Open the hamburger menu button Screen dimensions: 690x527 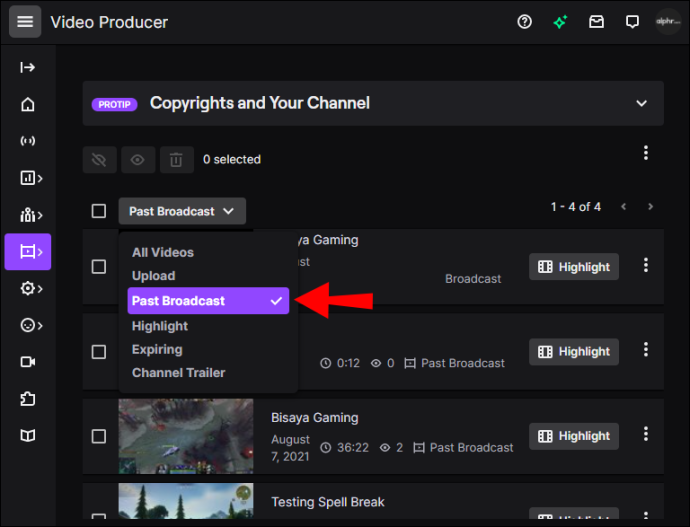point(25,22)
